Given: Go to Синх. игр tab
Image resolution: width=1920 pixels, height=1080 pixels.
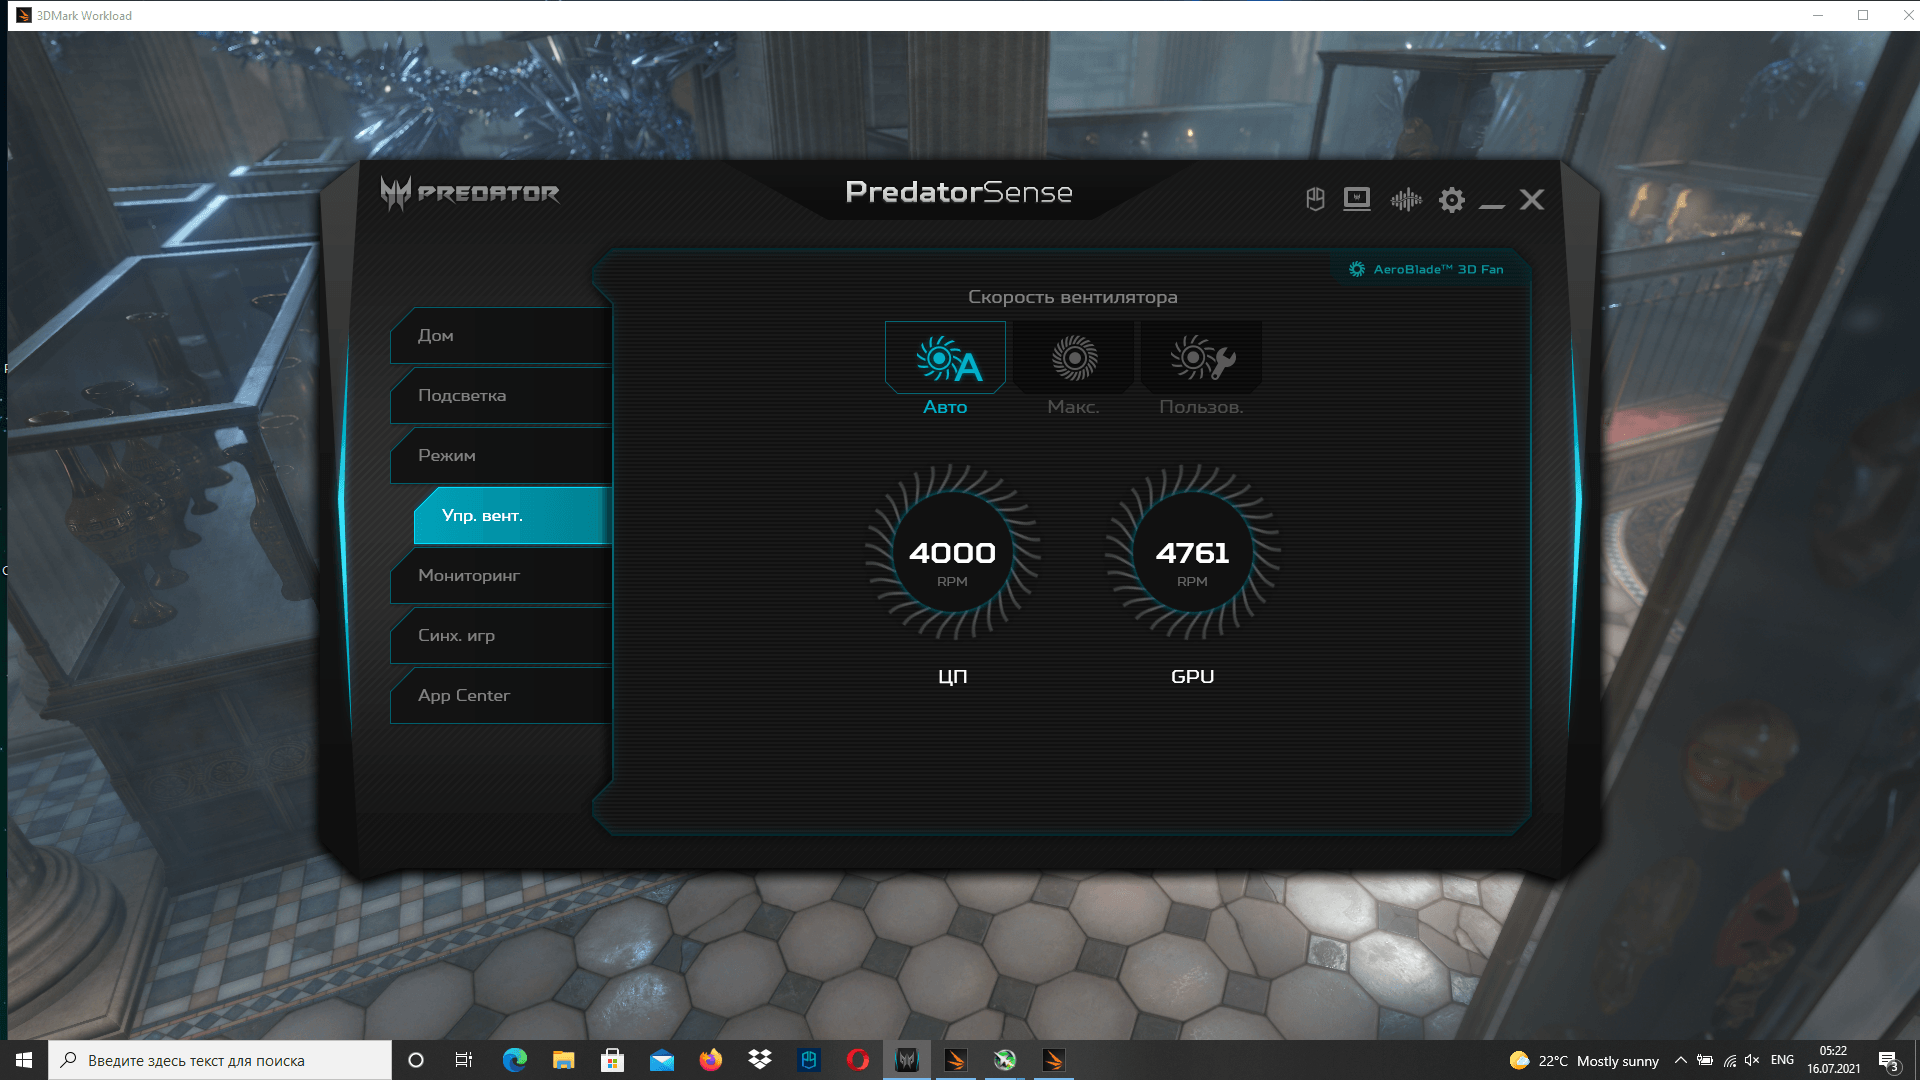Looking at the screenshot, I should (500, 636).
